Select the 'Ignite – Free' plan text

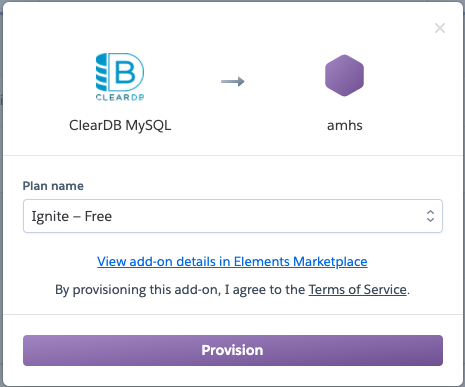click(x=72, y=216)
